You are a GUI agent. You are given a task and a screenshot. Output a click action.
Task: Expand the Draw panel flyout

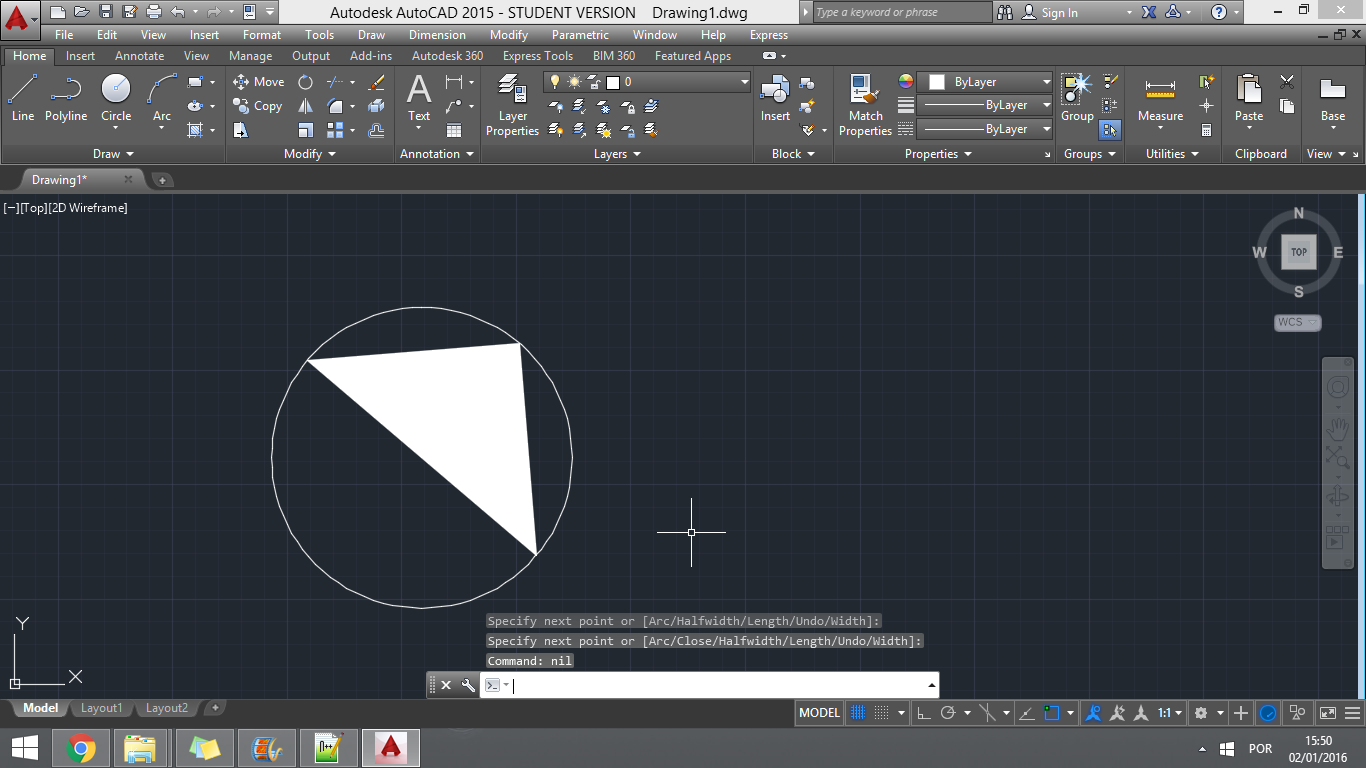point(113,154)
